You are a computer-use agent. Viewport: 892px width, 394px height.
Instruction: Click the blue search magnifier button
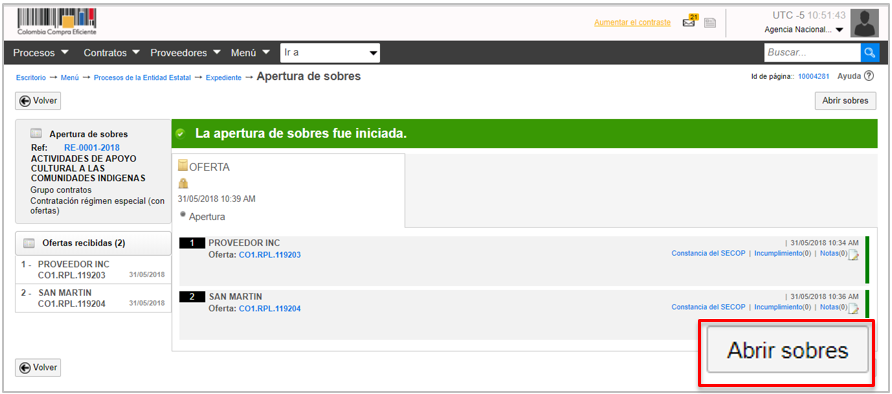tap(870, 53)
